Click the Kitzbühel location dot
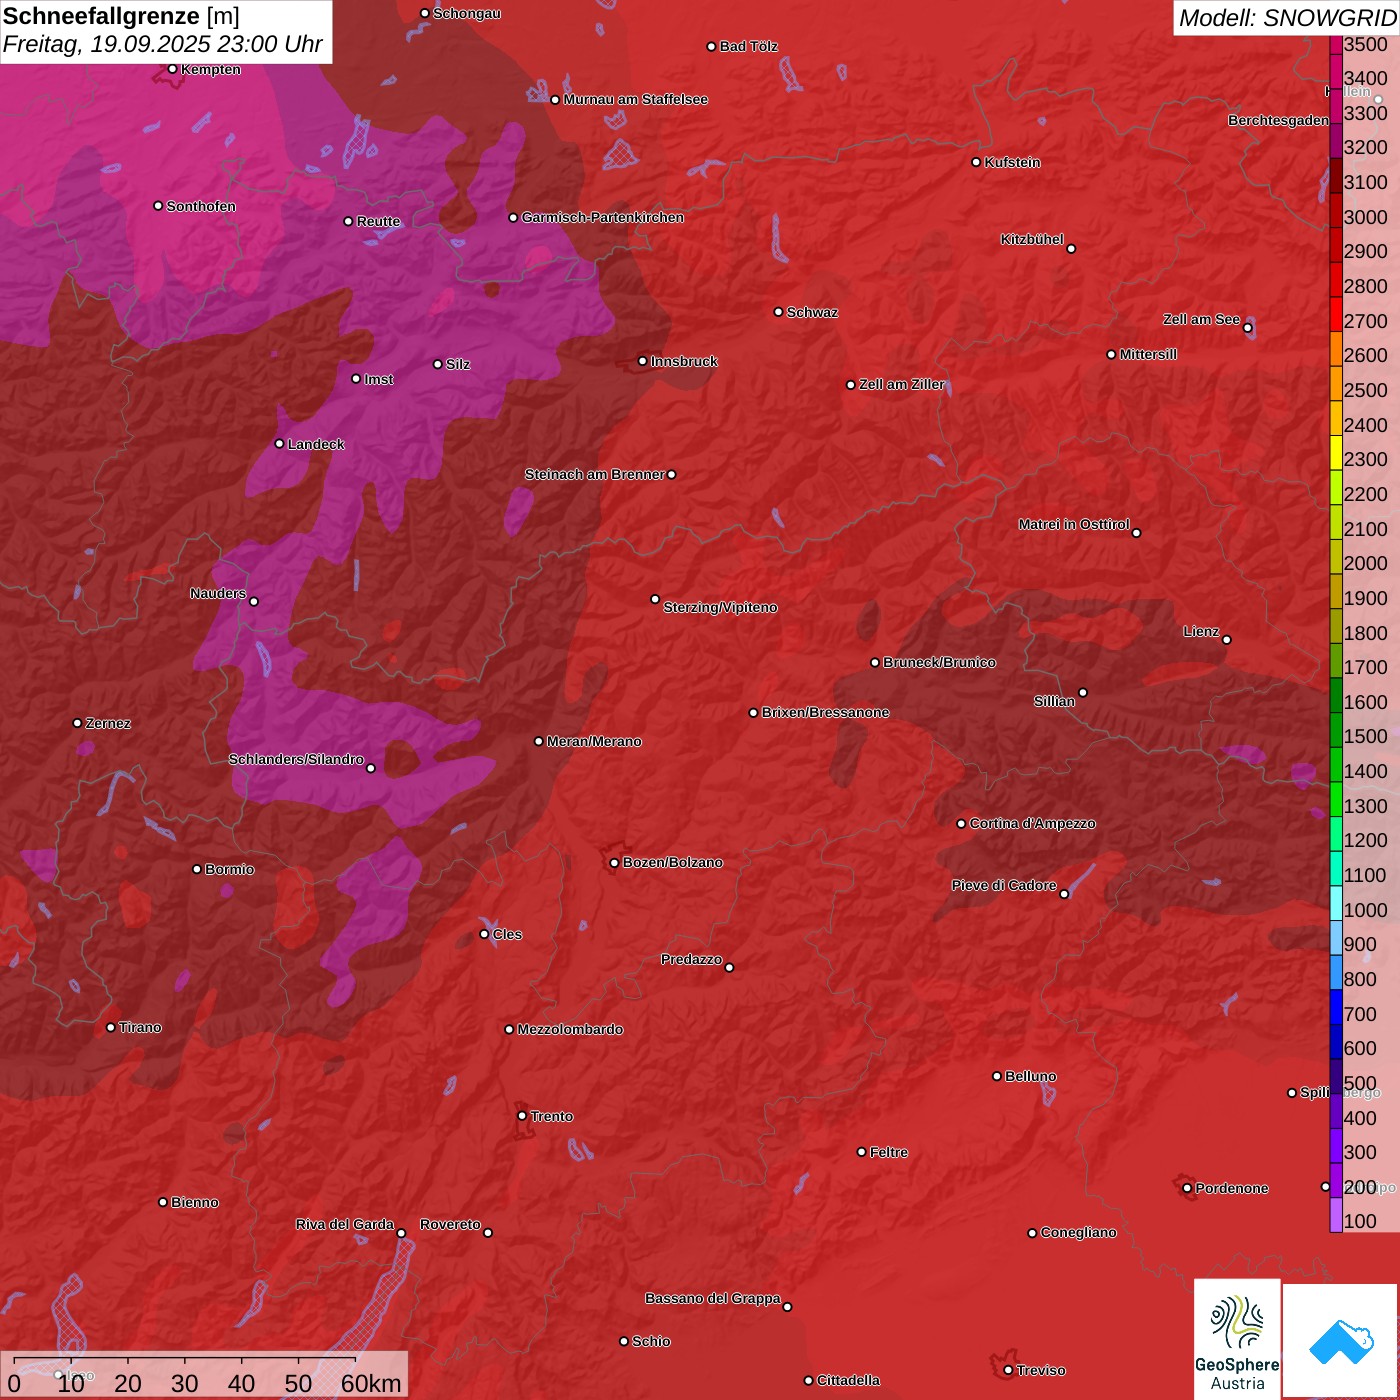 coord(1071,248)
